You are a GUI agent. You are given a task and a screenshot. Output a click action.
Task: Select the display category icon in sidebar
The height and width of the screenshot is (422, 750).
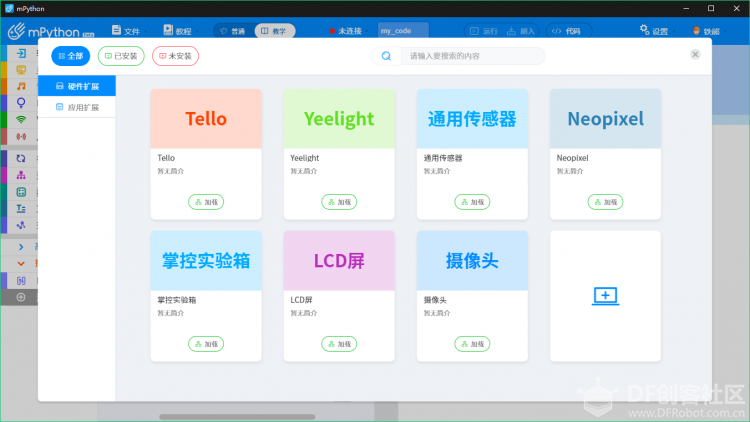[21, 70]
